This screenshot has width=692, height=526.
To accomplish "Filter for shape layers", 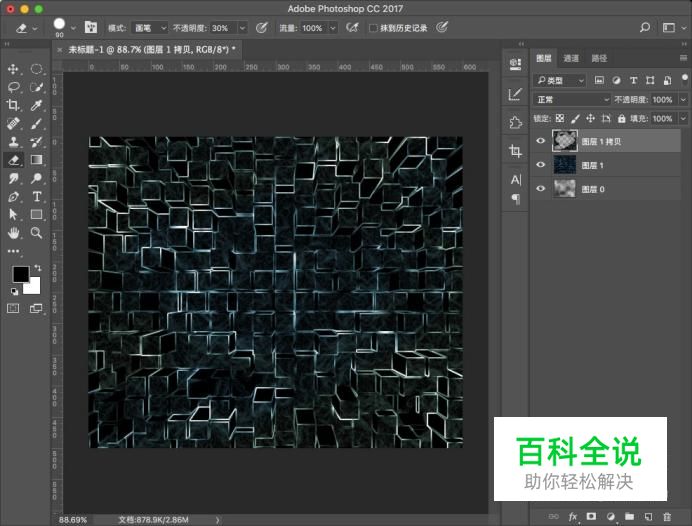I will (650, 80).
